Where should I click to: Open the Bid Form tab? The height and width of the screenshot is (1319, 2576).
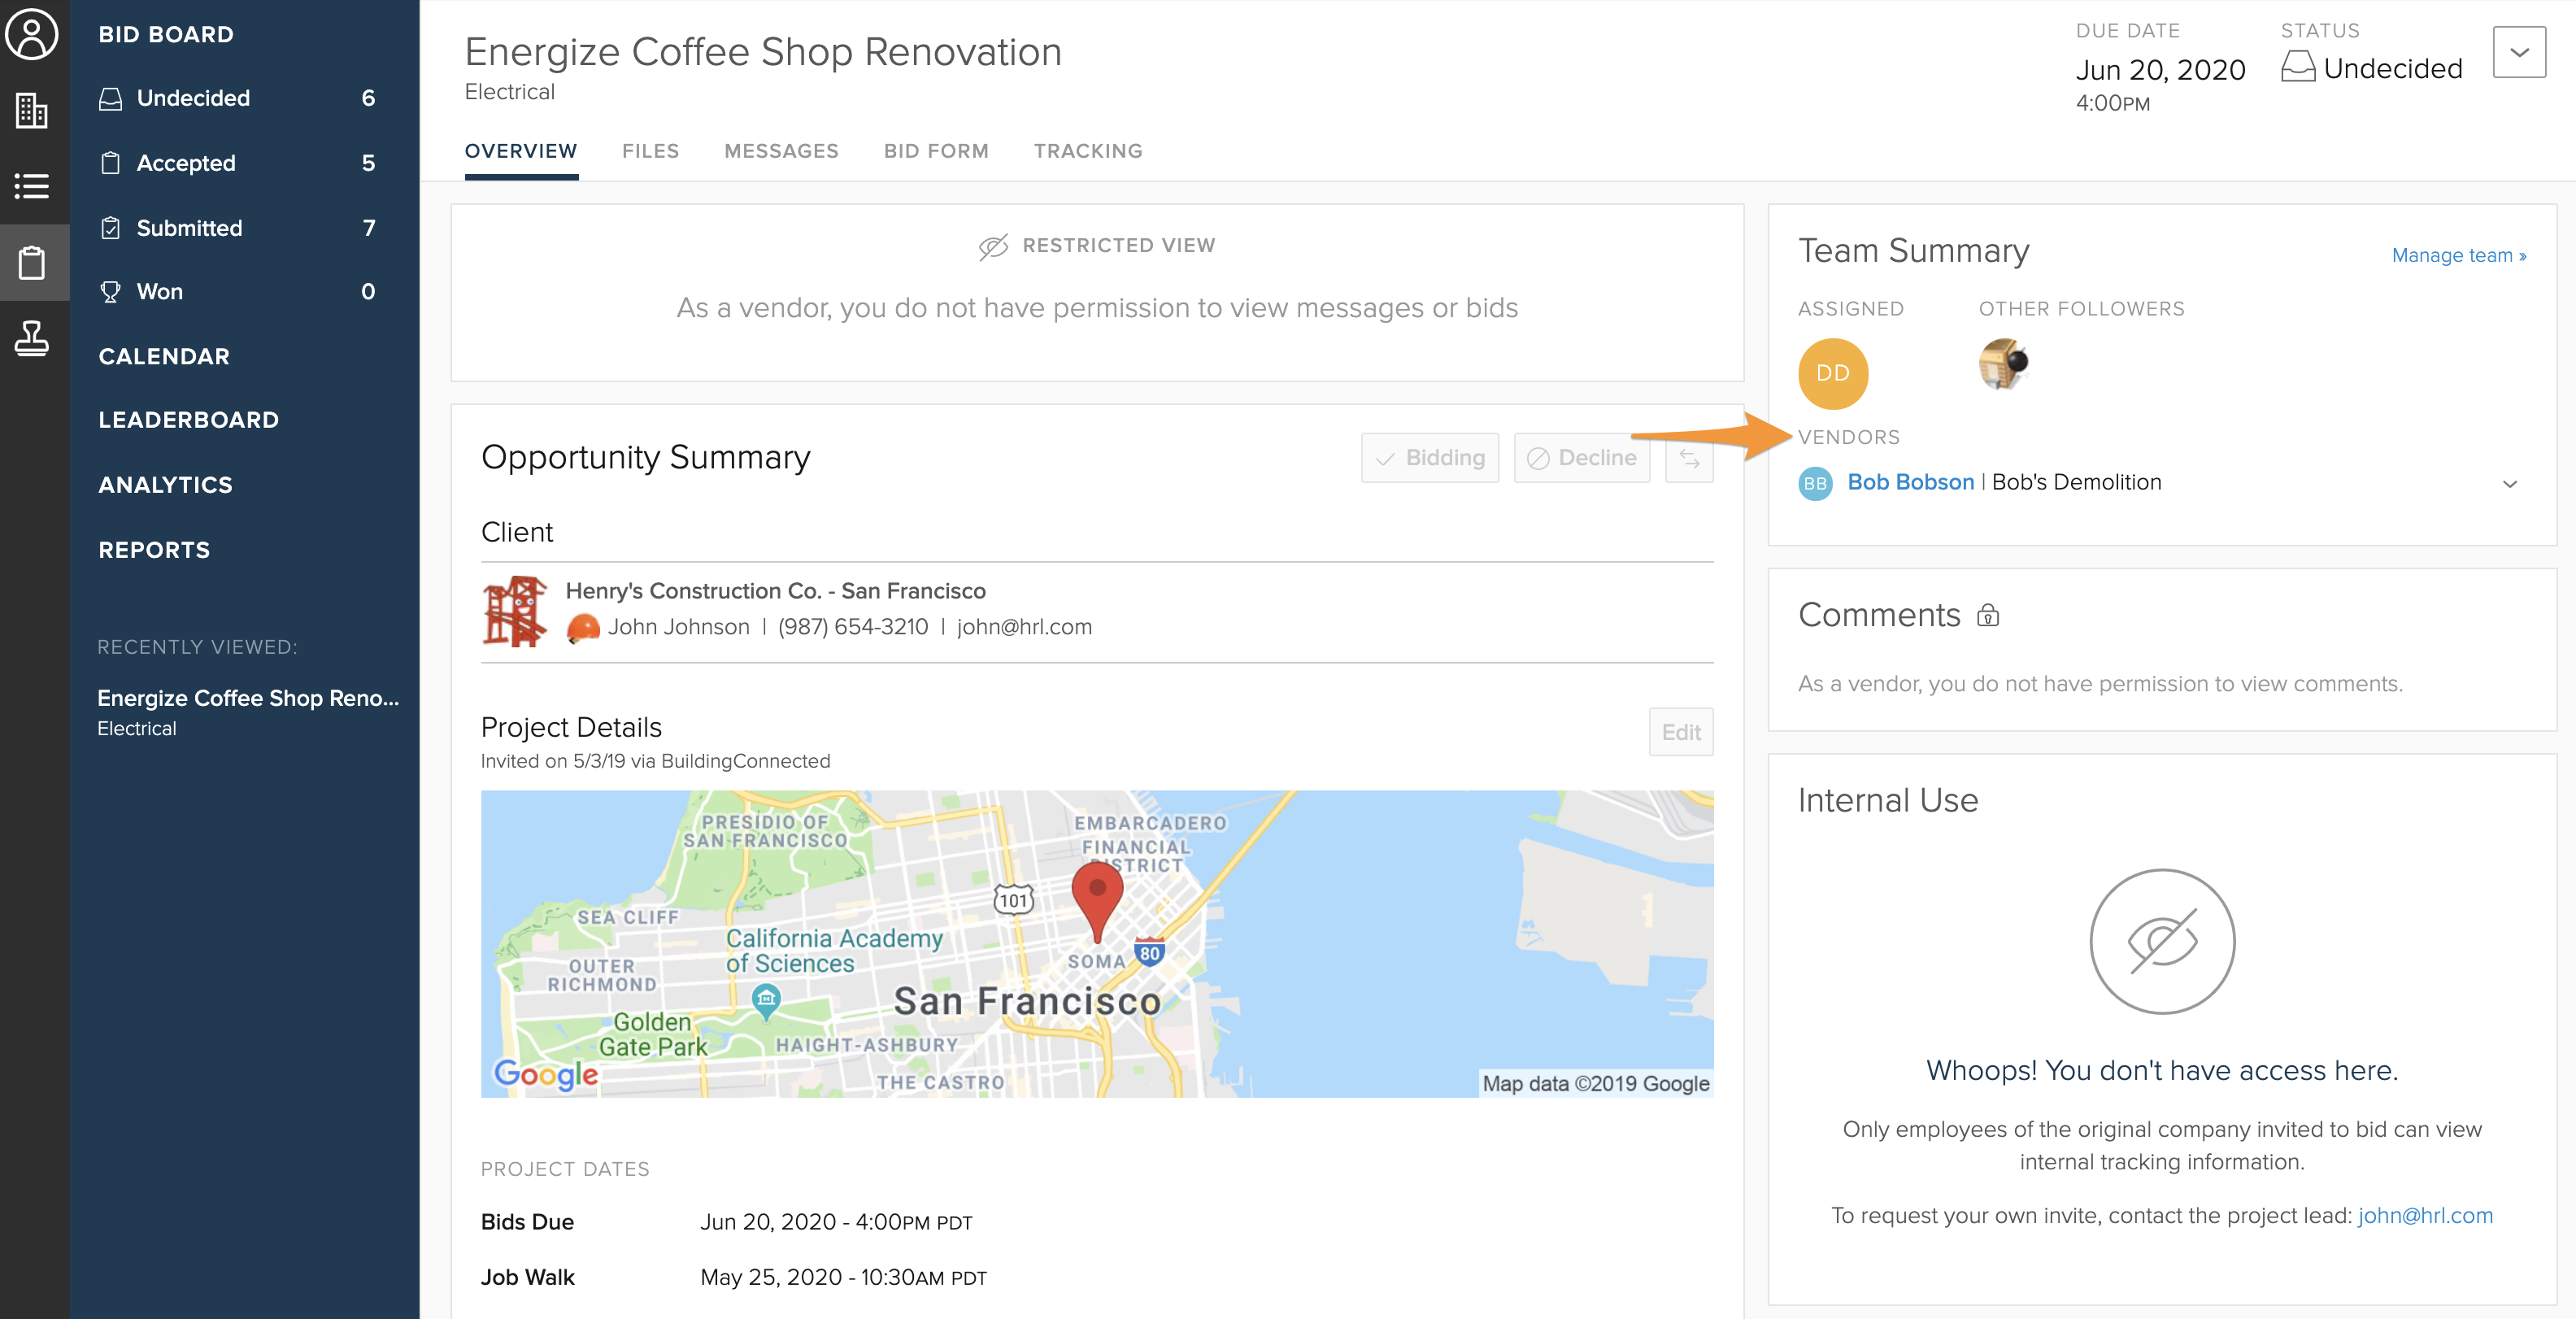935,151
